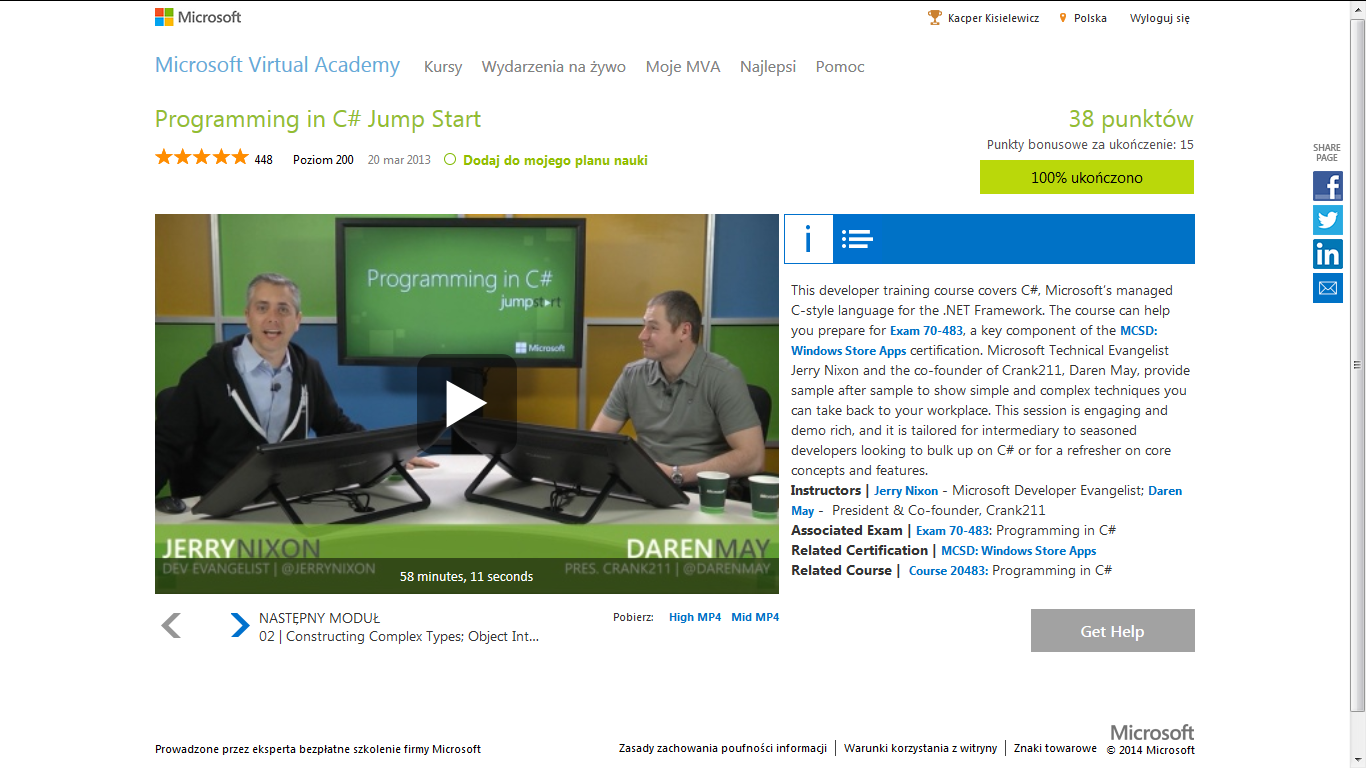Toggle 'Dodaj do mojego planu nauki' radio
Screen dimensions: 1366x768
tap(450, 159)
